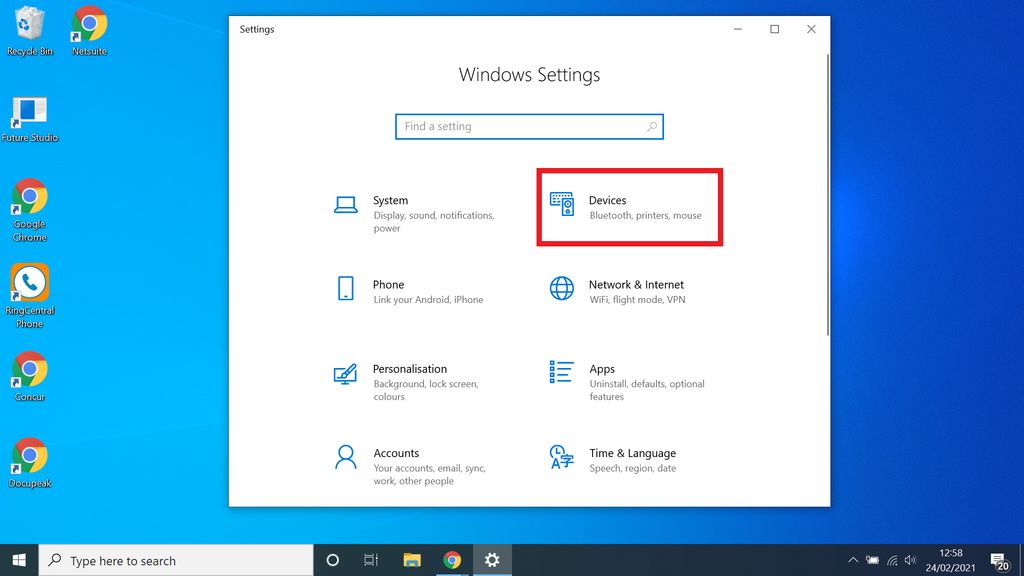The height and width of the screenshot is (576, 1024).
Task: Expand hidden icons in the system tray
Action: pyautogui.click(x=853, y=560)
